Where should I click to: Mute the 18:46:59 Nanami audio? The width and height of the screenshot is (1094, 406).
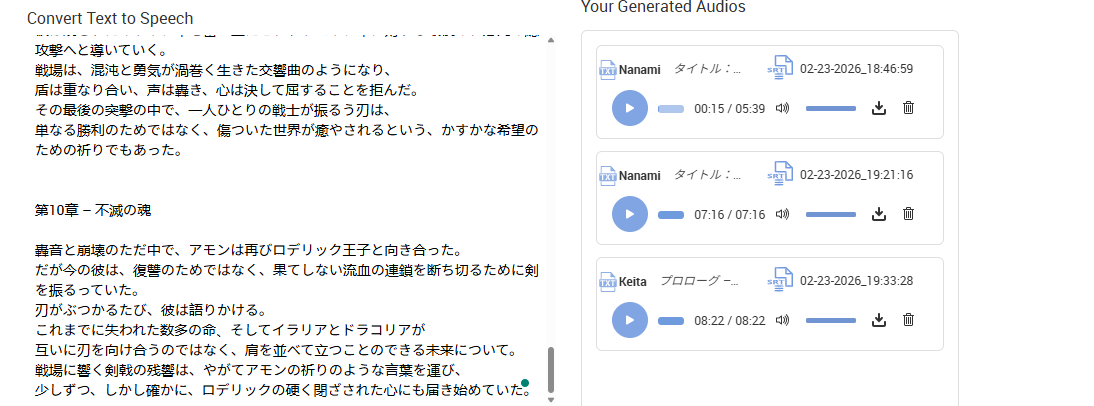[x=782, y=108]
